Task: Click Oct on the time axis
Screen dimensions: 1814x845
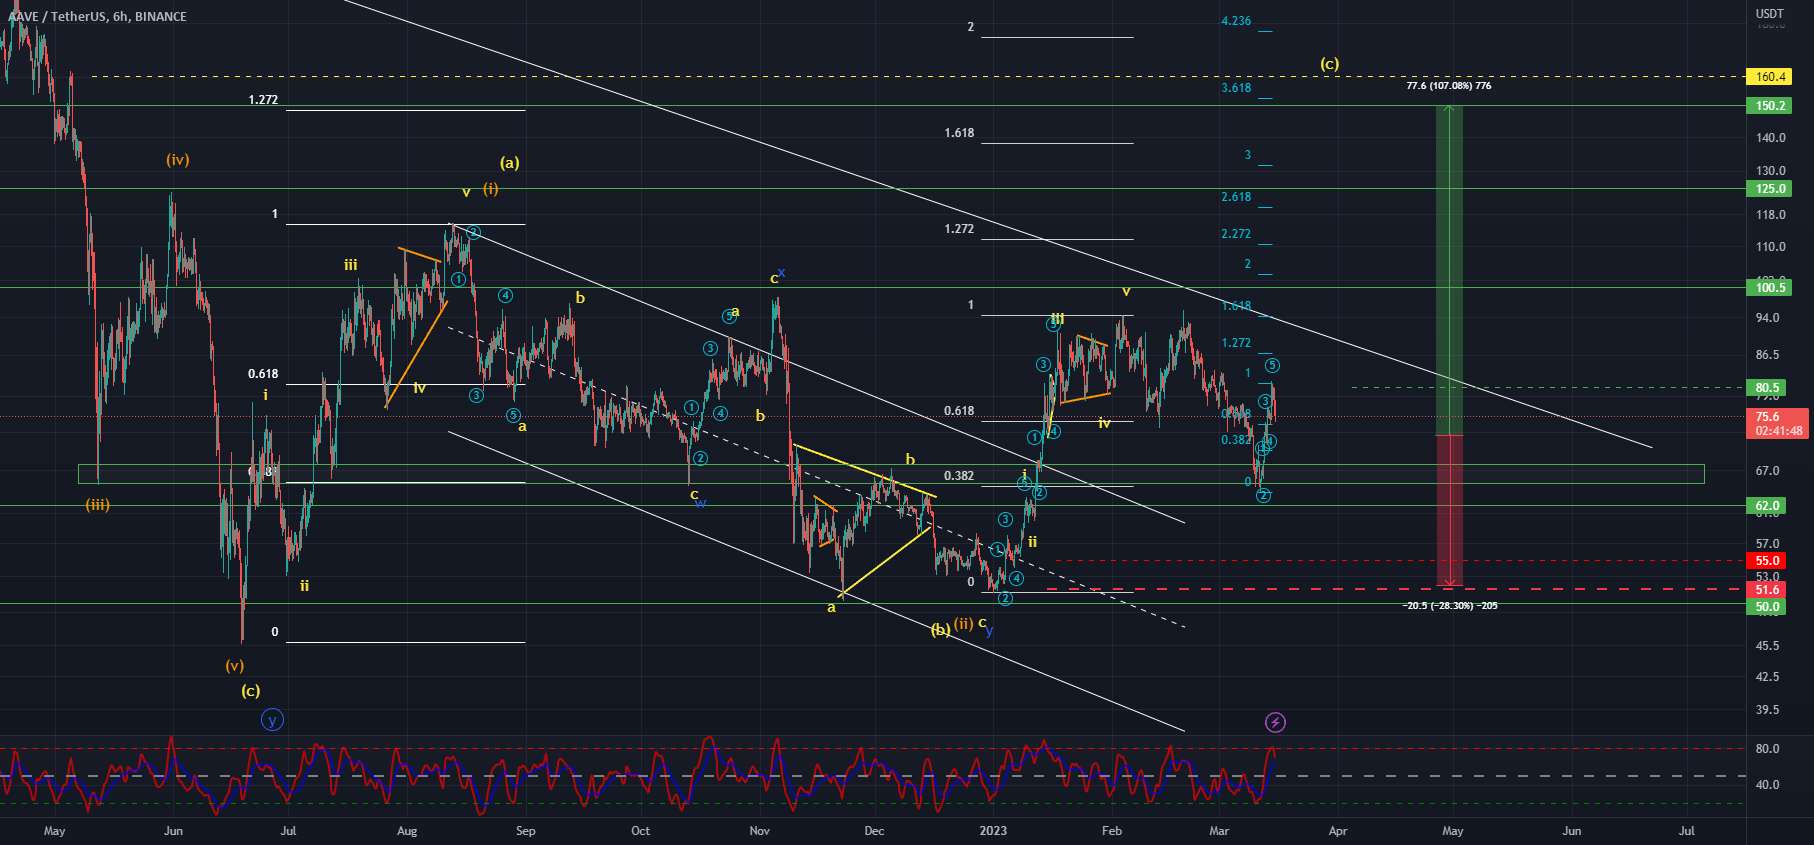Action: 641,831
